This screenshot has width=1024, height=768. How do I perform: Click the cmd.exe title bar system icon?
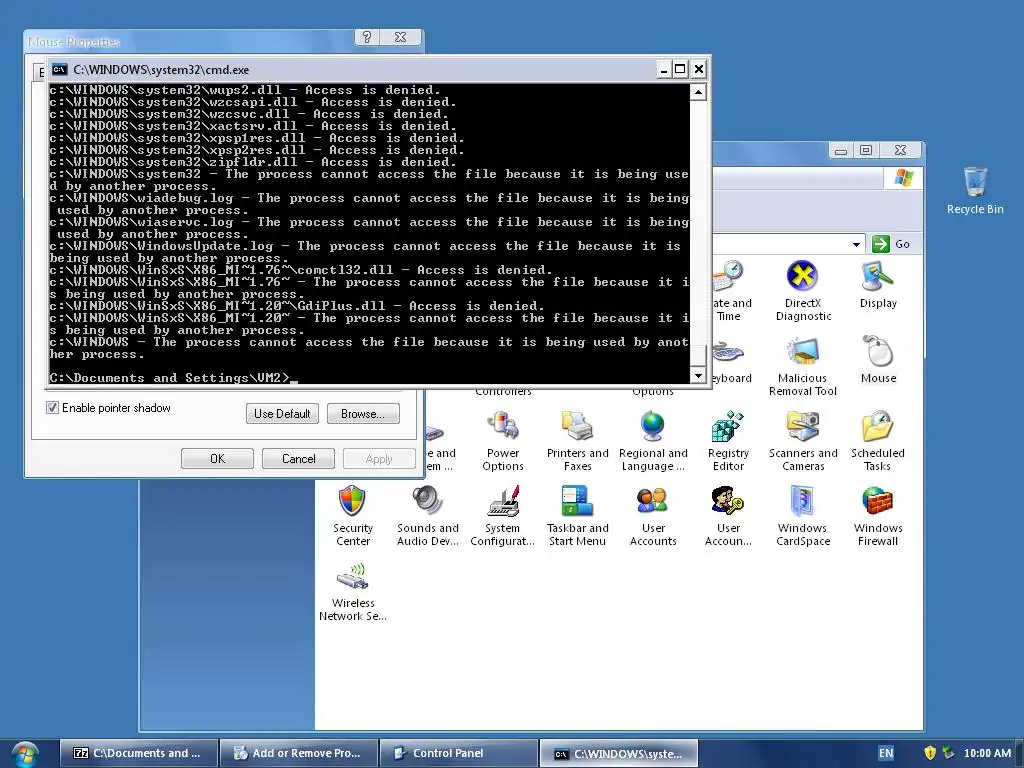coord(59,69)
